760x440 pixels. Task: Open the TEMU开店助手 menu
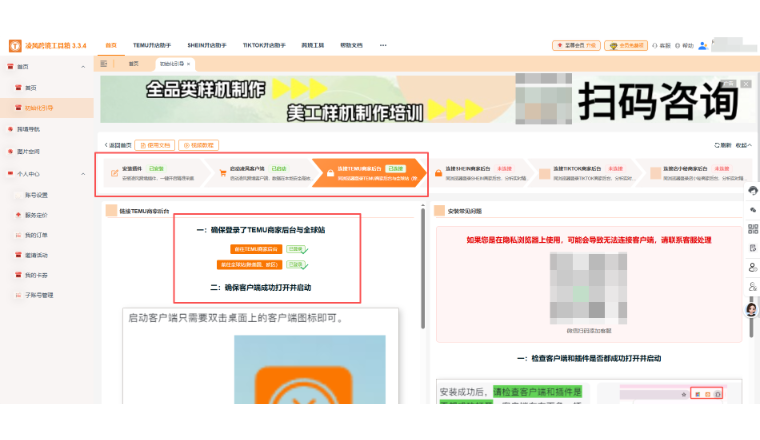click(x=152, y=45)
